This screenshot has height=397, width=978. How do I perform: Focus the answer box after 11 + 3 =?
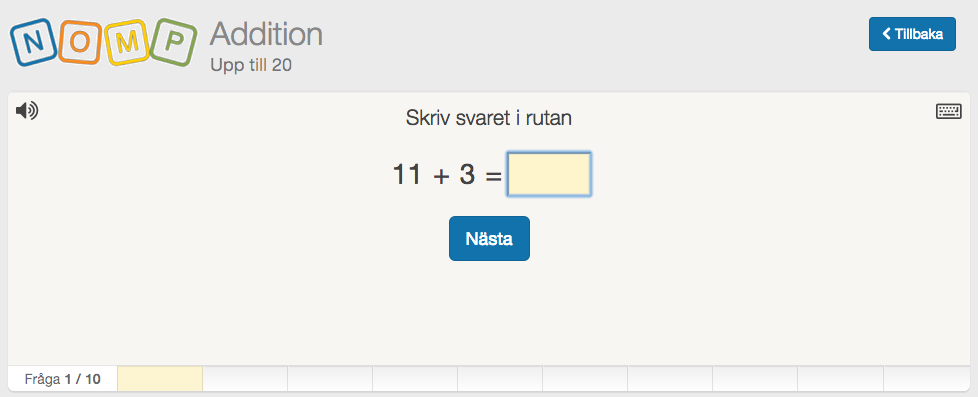pyautogui.click(x=549, y=174)
